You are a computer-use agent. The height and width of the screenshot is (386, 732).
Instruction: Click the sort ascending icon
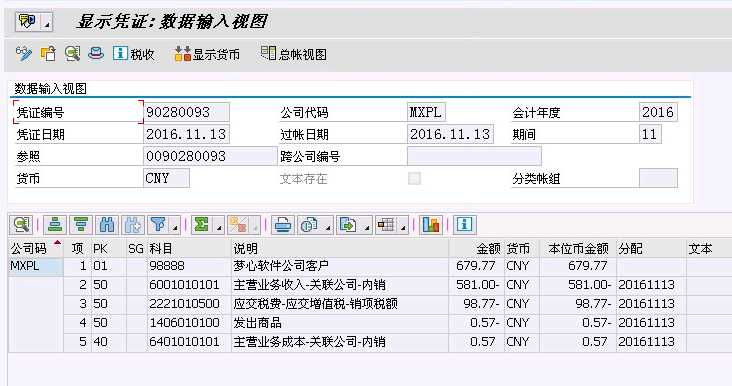click(x=55, y=225)
